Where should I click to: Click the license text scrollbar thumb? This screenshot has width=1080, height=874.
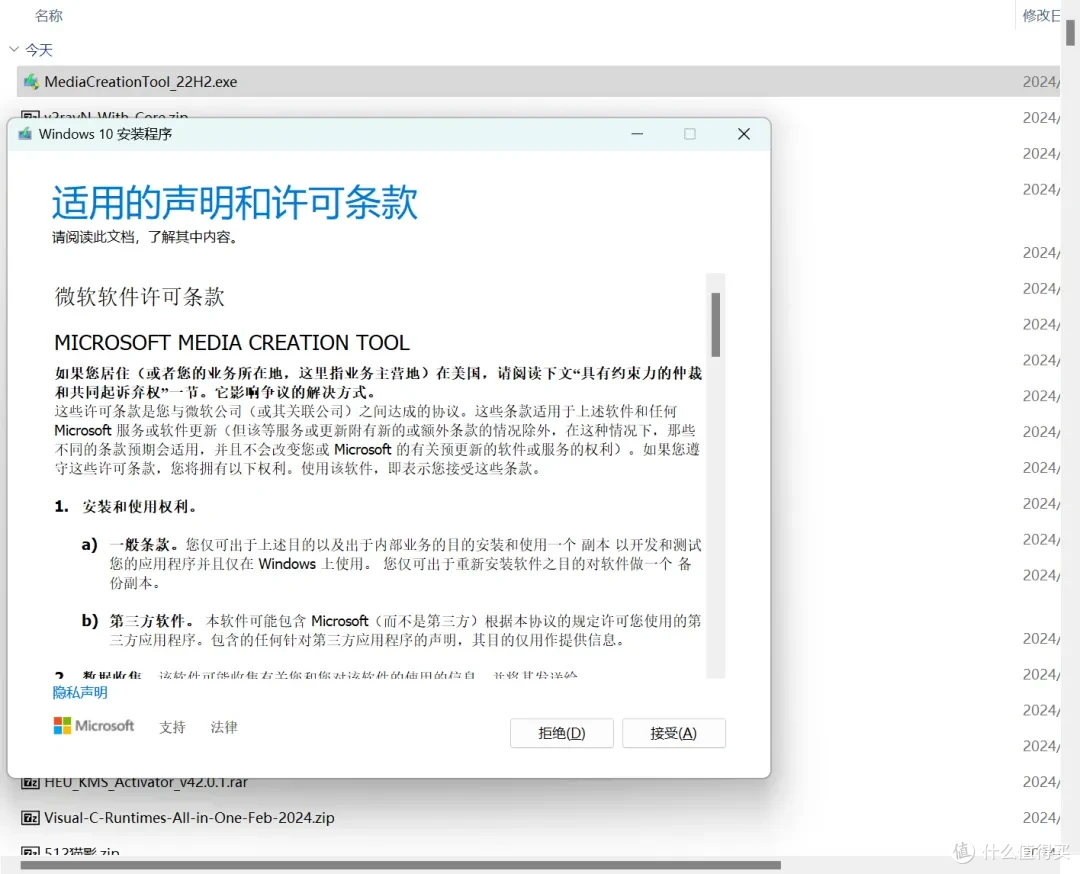tap(716, 324)
